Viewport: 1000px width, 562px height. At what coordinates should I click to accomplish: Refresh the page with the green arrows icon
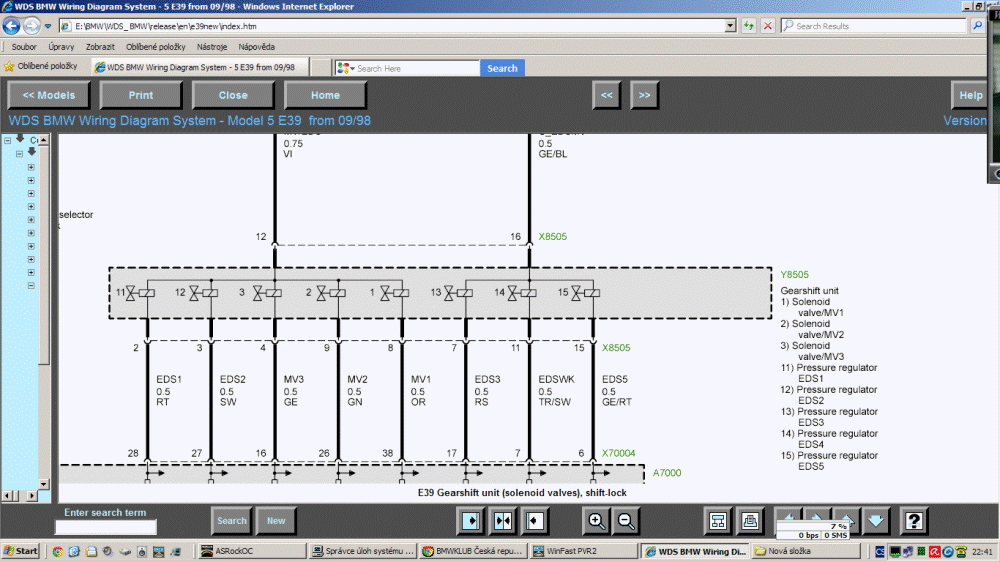click(x=749, y=26)
